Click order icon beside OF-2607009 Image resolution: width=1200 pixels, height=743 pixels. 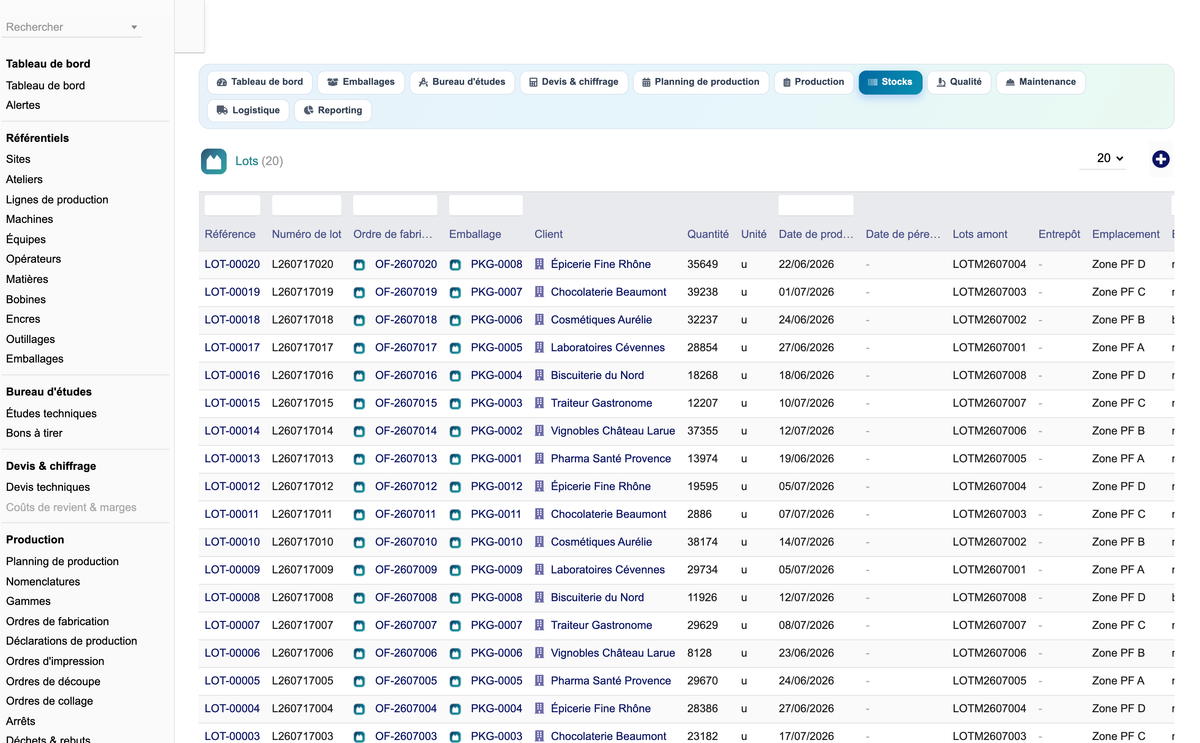coord(359,570)
